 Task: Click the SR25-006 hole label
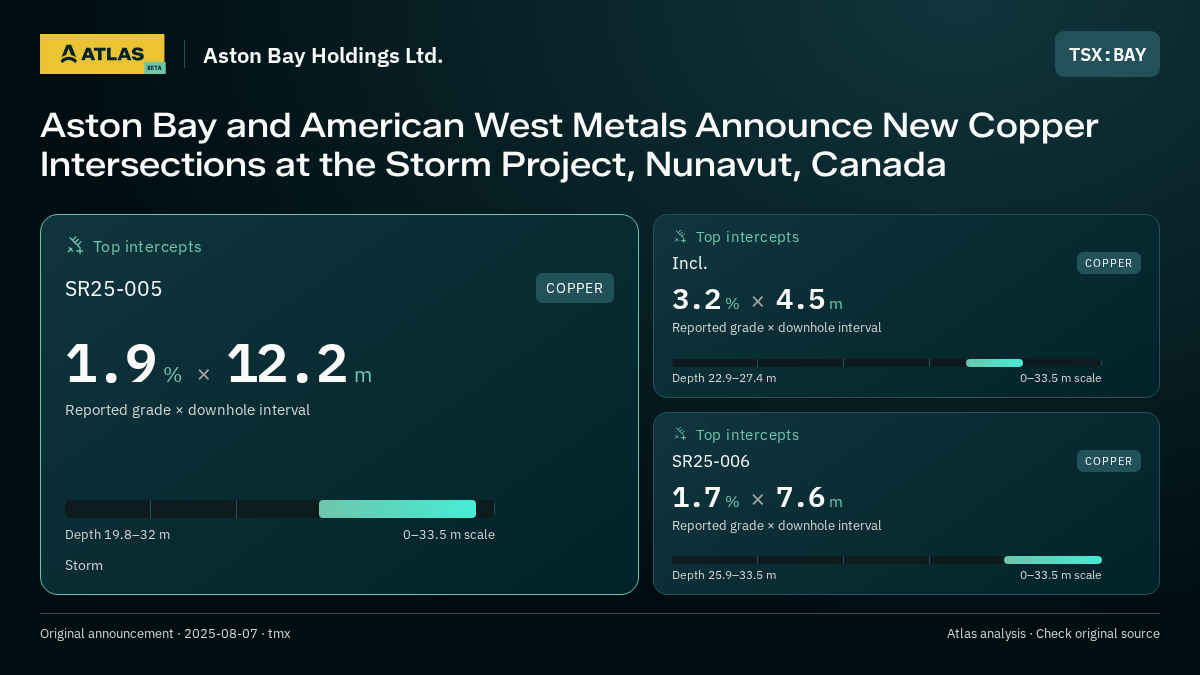[711, 461]
